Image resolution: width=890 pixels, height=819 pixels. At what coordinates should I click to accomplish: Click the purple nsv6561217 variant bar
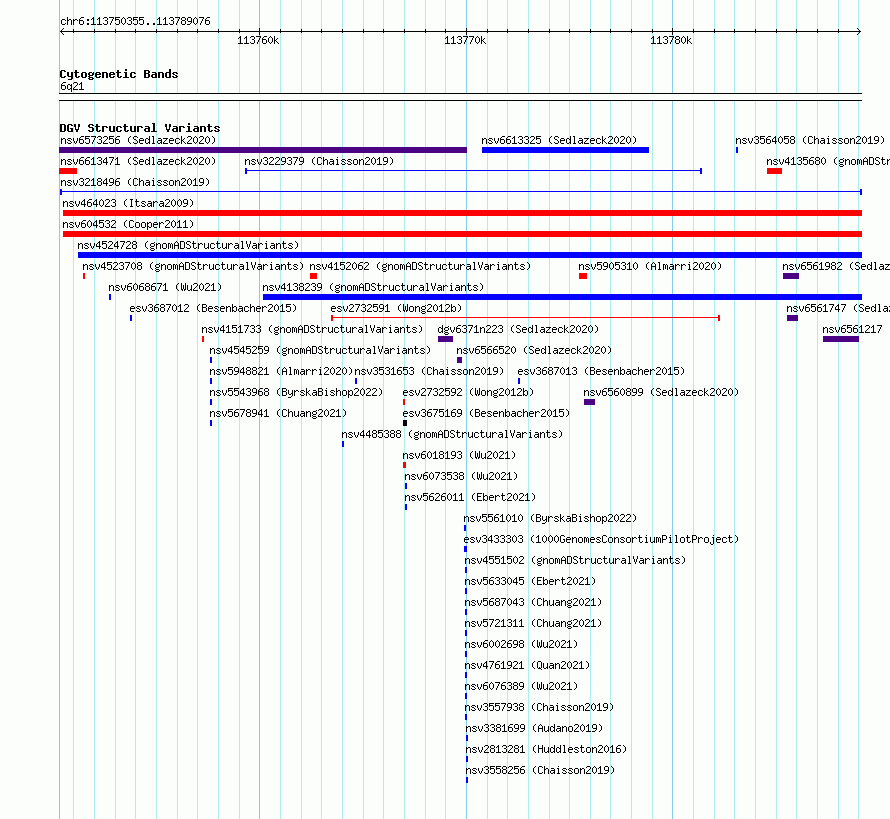(x=841, y=339)
